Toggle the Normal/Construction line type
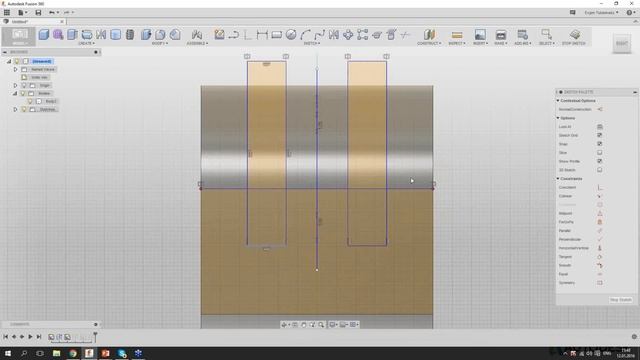This screenshot has height=360, width=640. (600, 109)
